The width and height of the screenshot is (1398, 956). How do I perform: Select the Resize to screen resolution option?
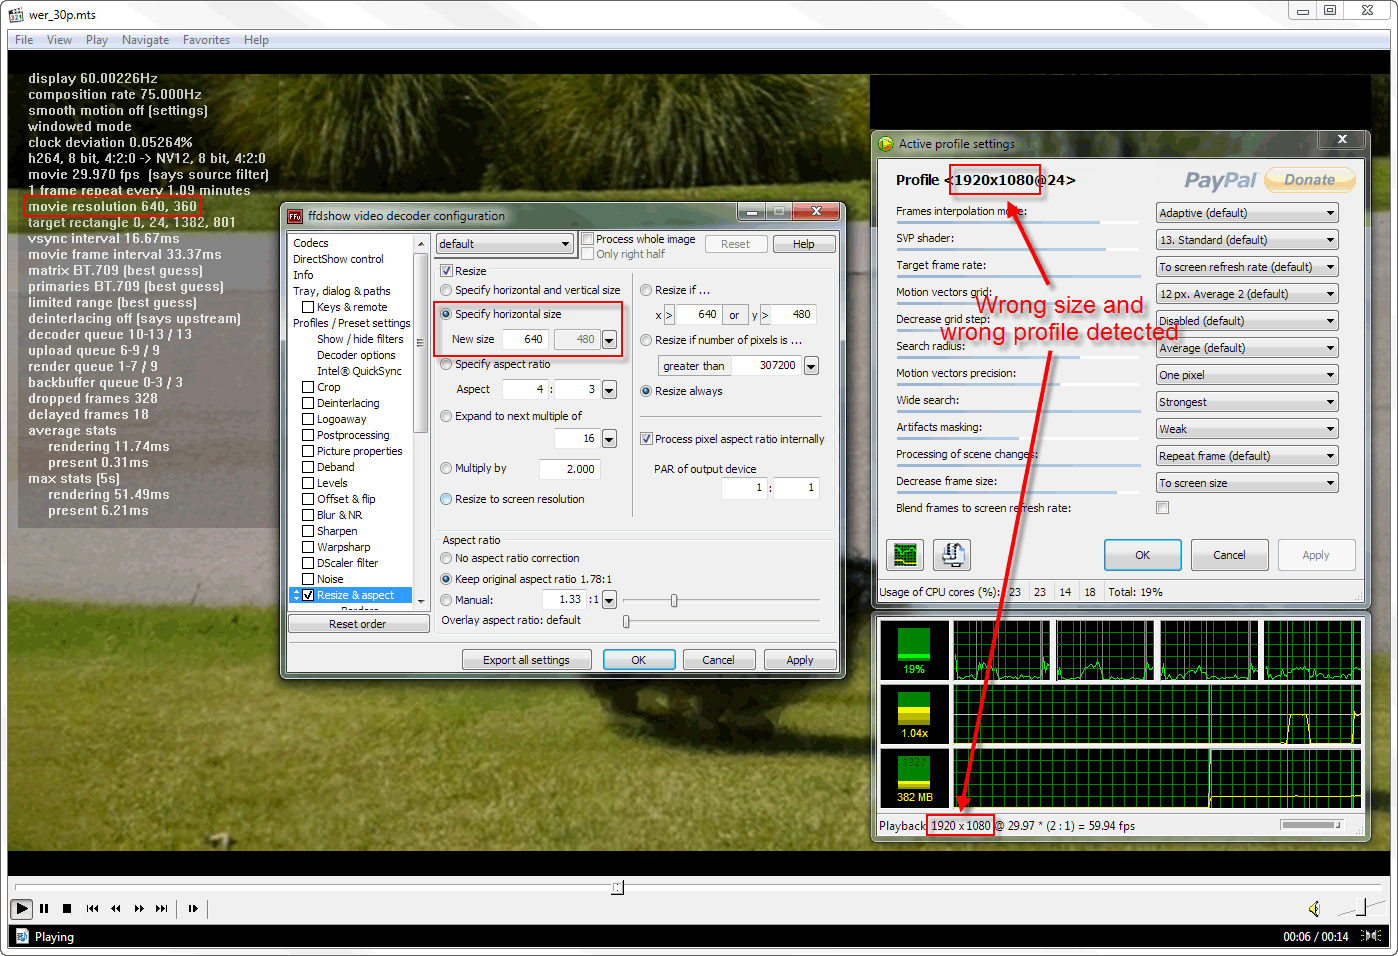(x=447, y=499)
